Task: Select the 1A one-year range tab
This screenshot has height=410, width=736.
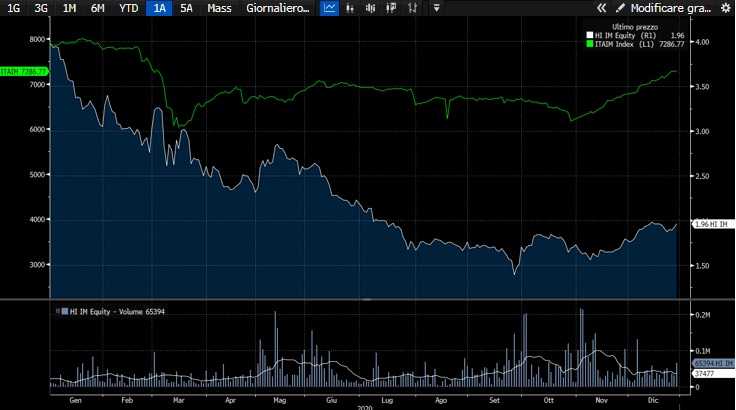Action: coord(159,8)
